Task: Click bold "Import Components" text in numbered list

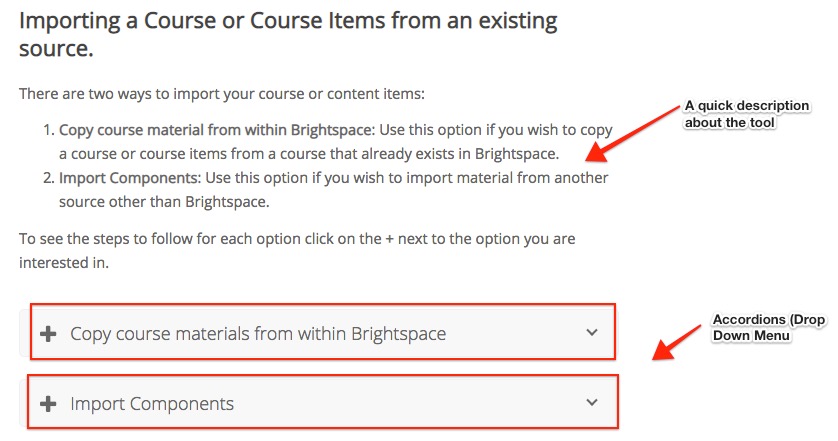Action: (x=129, y=177)
